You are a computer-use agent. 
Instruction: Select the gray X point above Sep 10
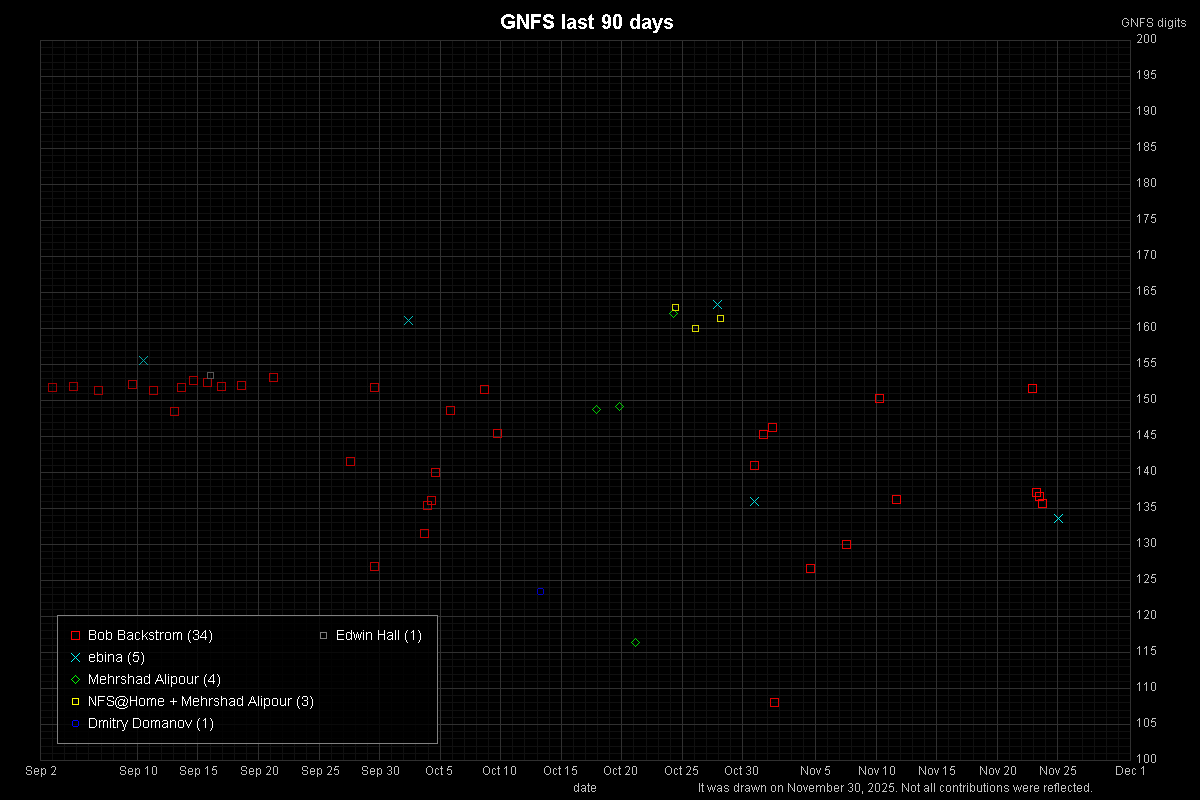tap(143, 360)
